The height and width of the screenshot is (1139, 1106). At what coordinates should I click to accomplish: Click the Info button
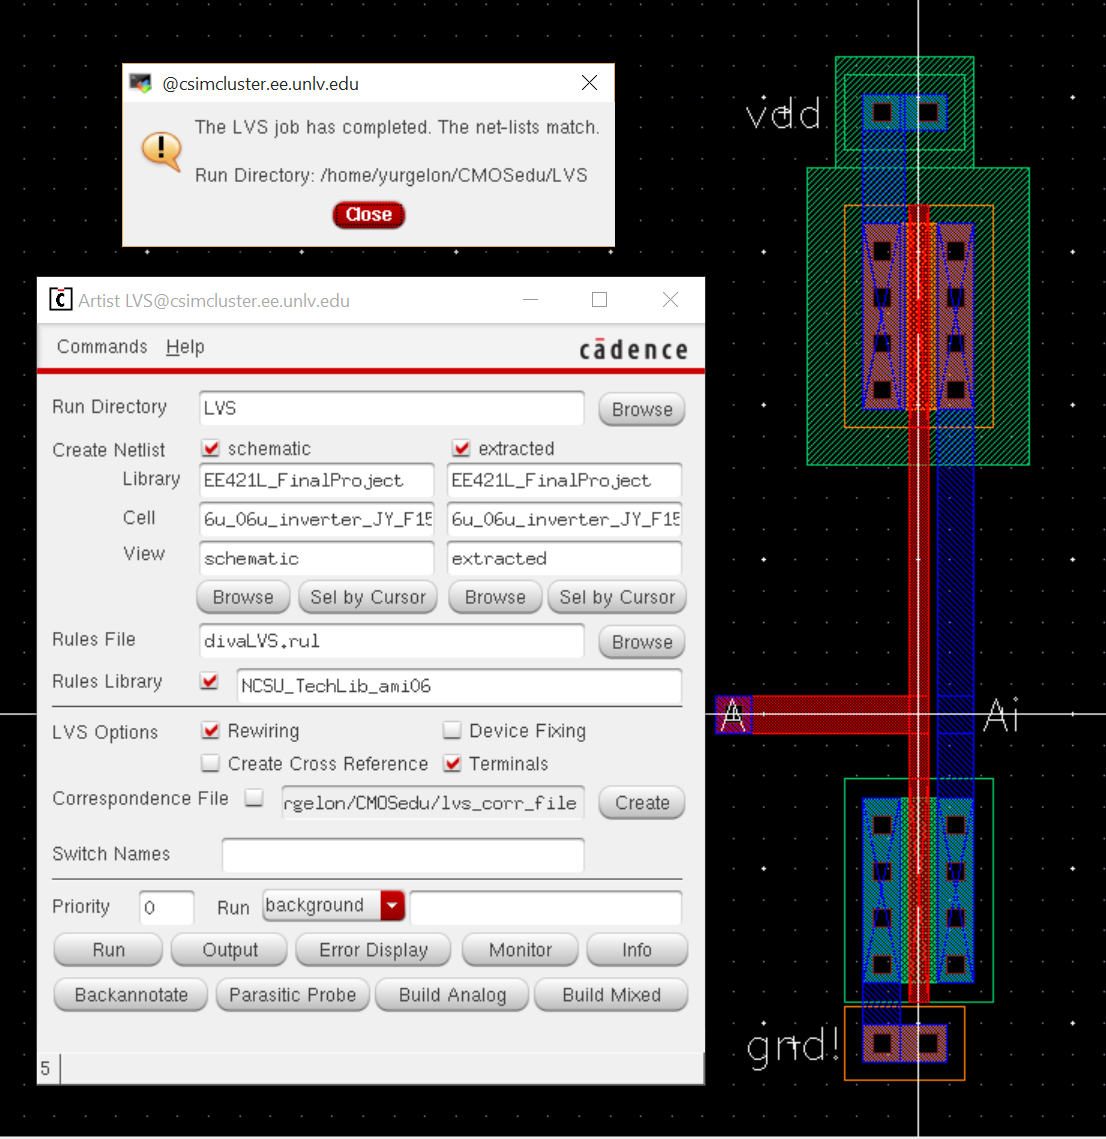click(x=636, y=950)
